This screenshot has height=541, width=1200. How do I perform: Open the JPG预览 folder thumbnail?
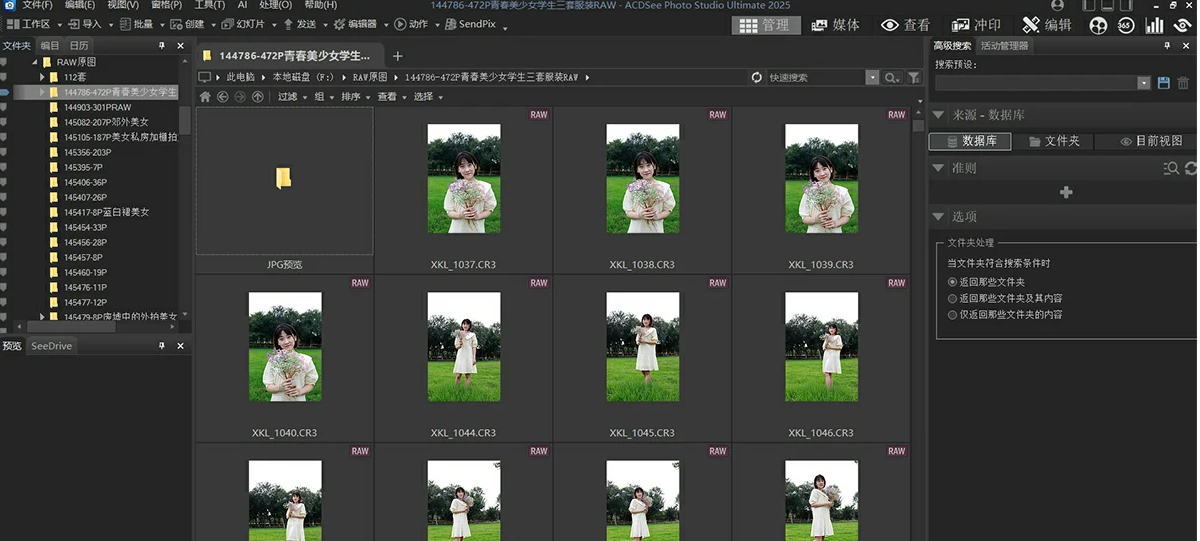coord(284,181)
